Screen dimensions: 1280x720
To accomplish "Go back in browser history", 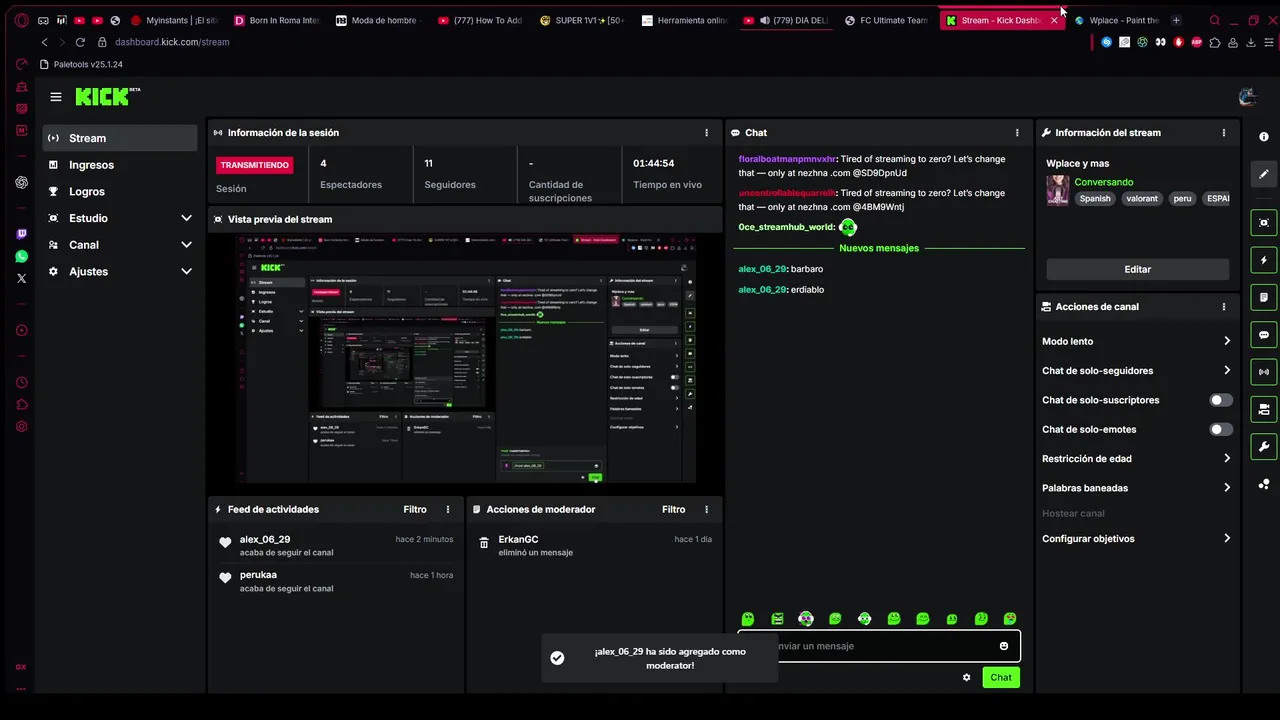I will click(x=44, y=42).
